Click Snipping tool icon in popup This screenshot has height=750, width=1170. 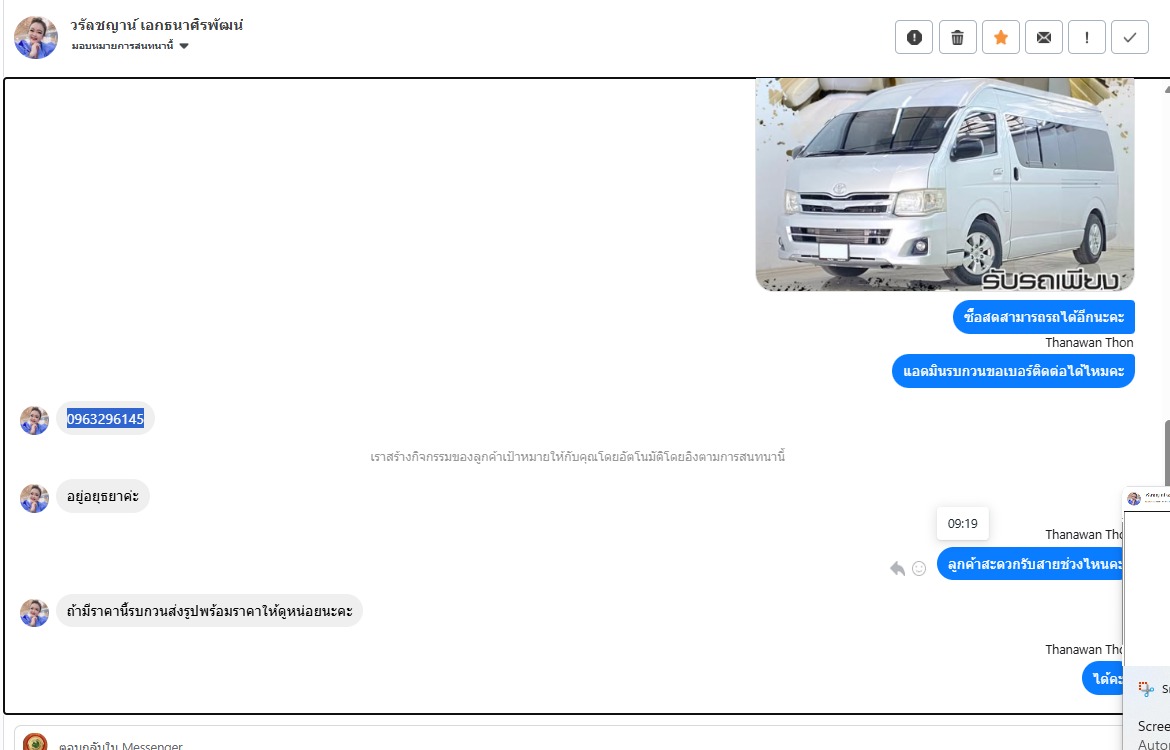tap(1146, 689)
